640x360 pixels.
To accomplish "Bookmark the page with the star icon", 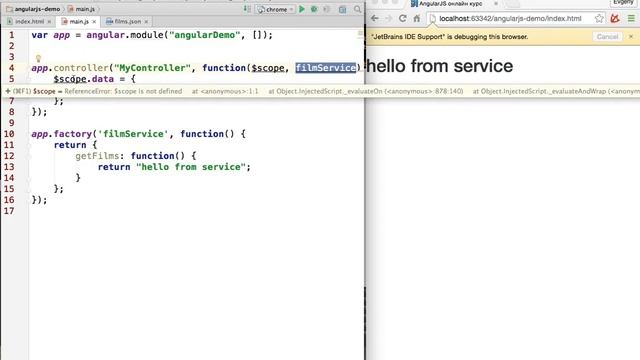I will 599,18.
